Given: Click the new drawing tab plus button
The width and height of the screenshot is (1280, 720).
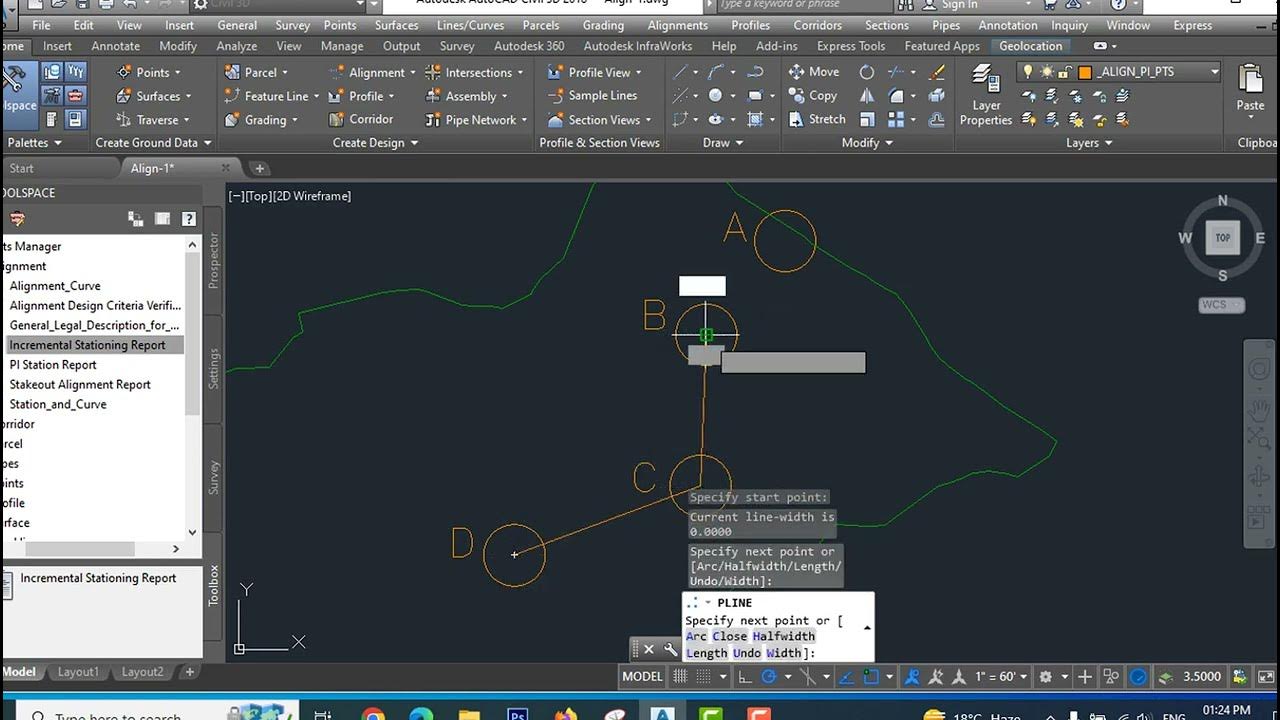Looking at the screenshot, I should pos(259,168).
